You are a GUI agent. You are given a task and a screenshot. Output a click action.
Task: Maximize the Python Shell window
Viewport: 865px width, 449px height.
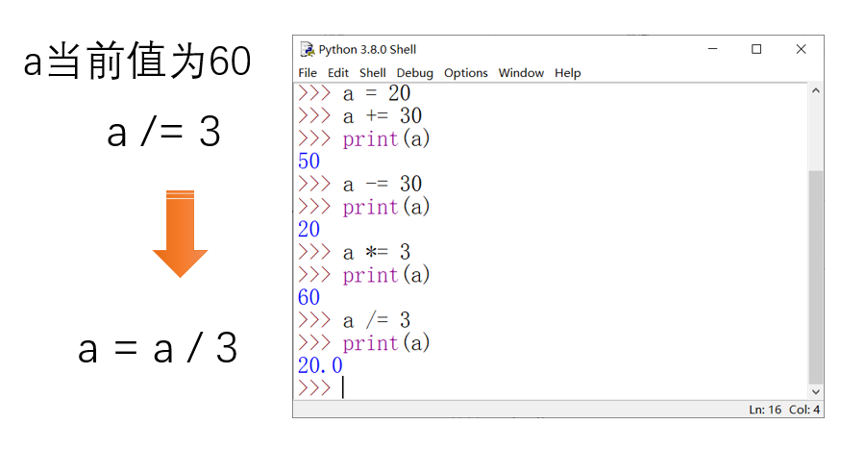pos(756,49)
